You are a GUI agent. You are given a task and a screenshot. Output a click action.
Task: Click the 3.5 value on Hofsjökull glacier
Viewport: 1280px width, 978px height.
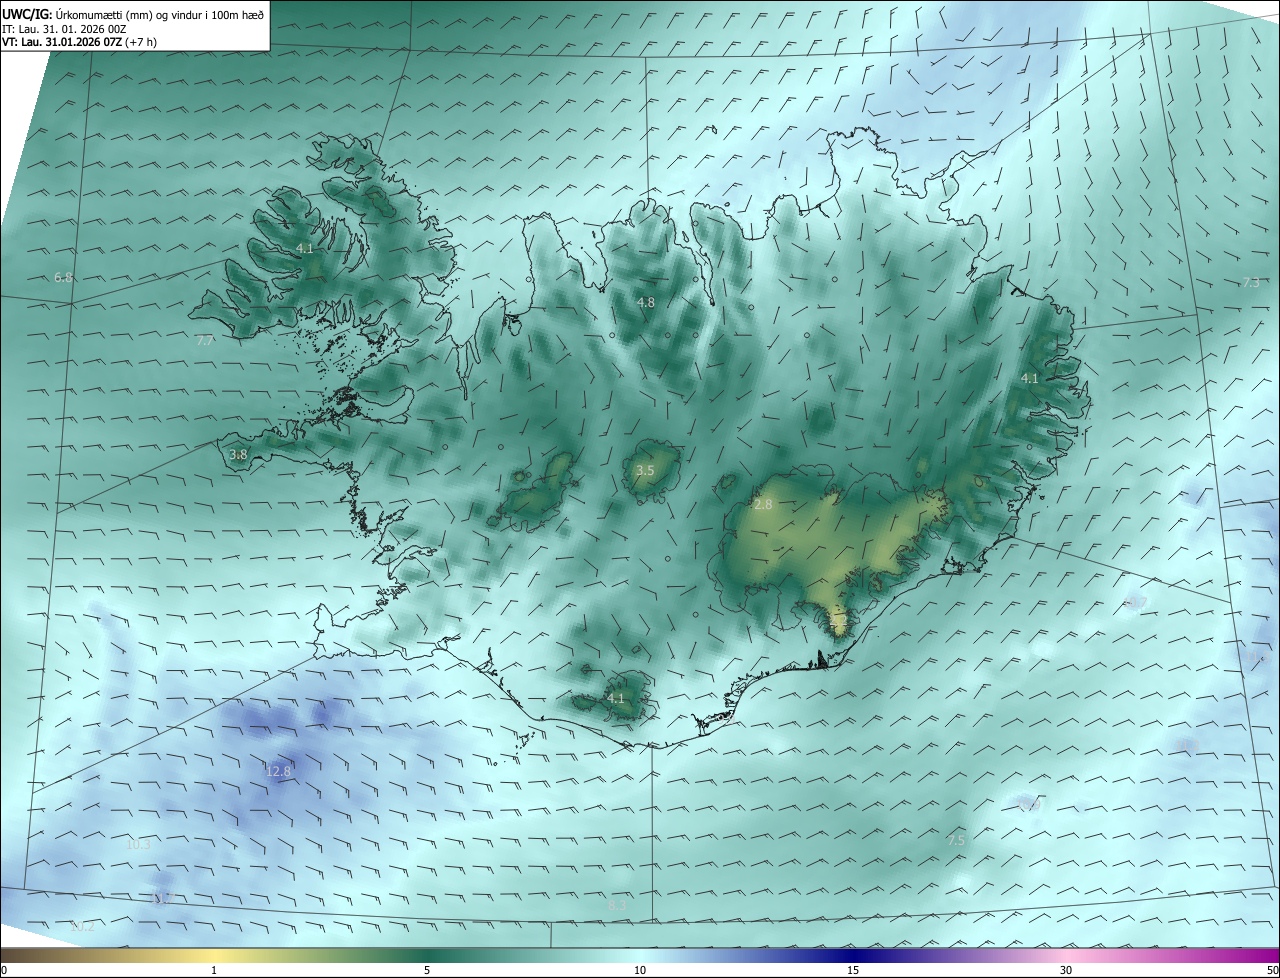pos(645,470)
